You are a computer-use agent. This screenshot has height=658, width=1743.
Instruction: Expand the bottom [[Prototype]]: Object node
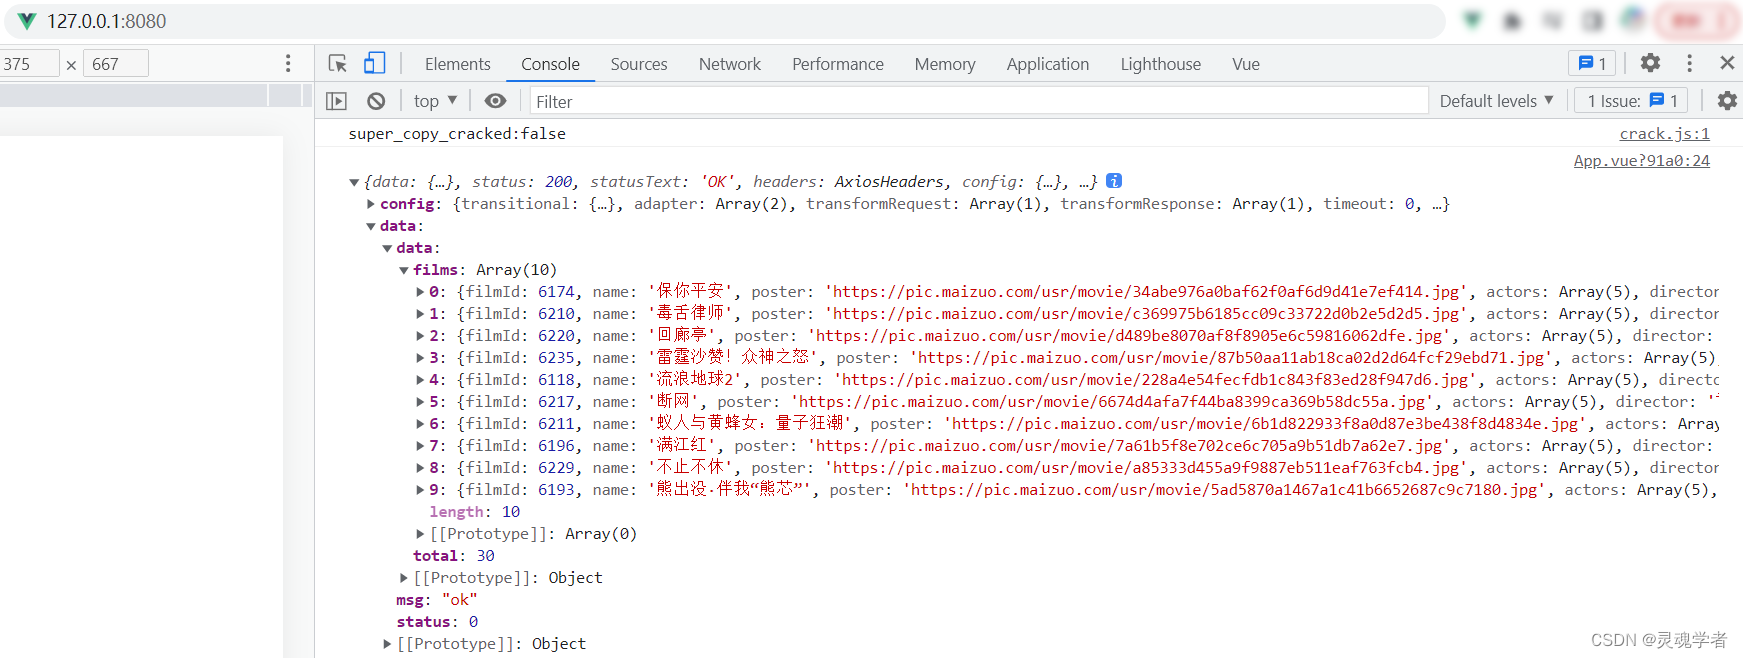tap(387, 644)
